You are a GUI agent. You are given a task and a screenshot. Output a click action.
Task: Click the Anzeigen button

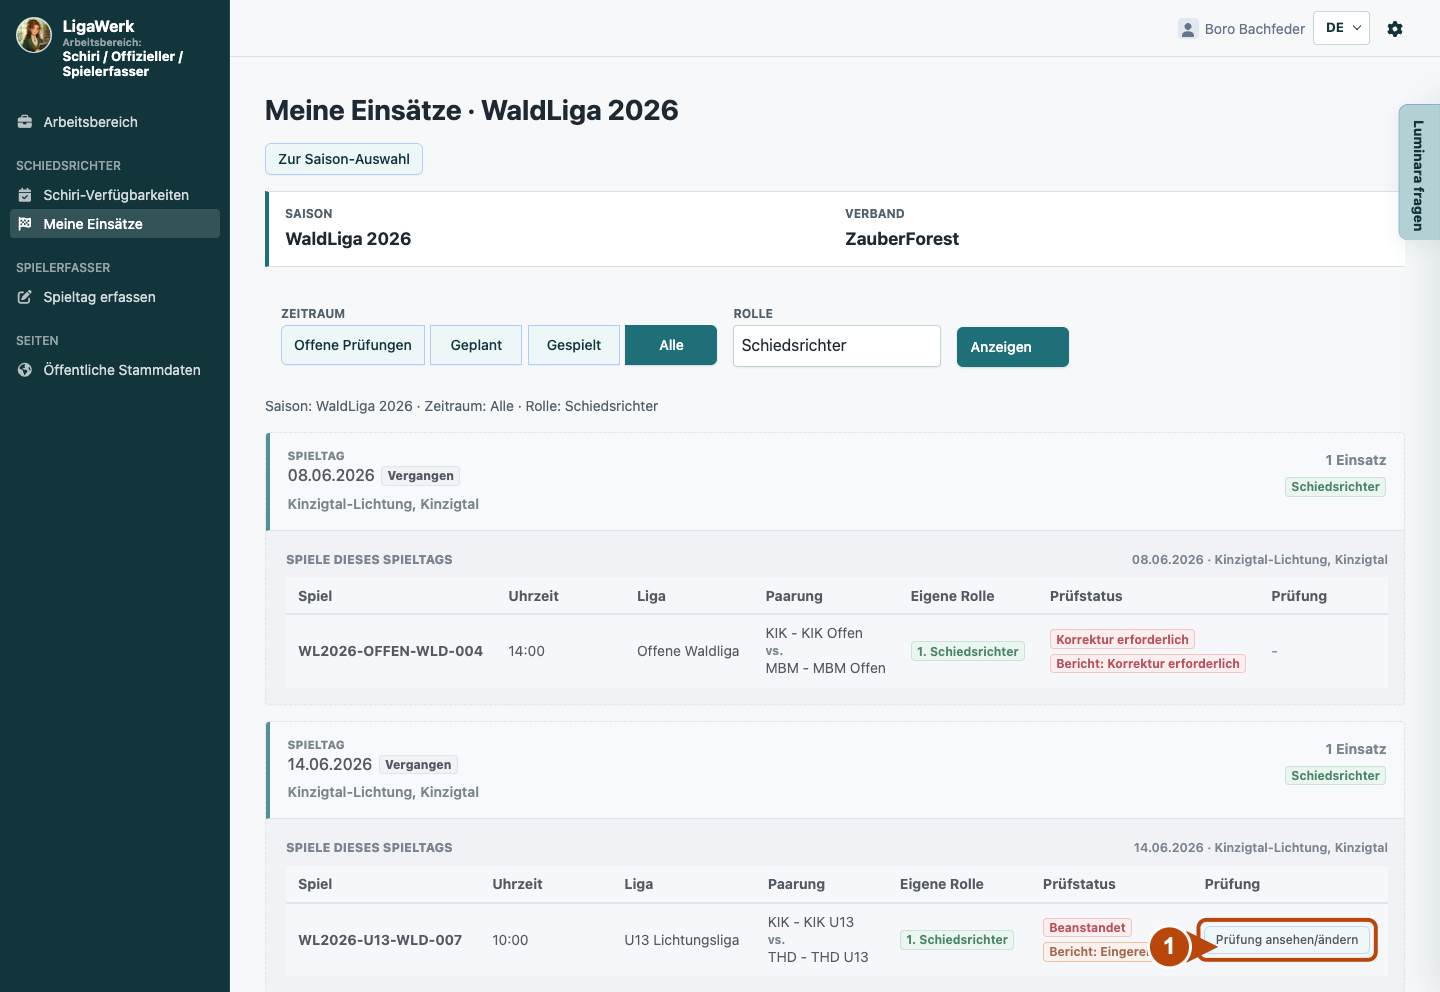[x=1013, y=347]
